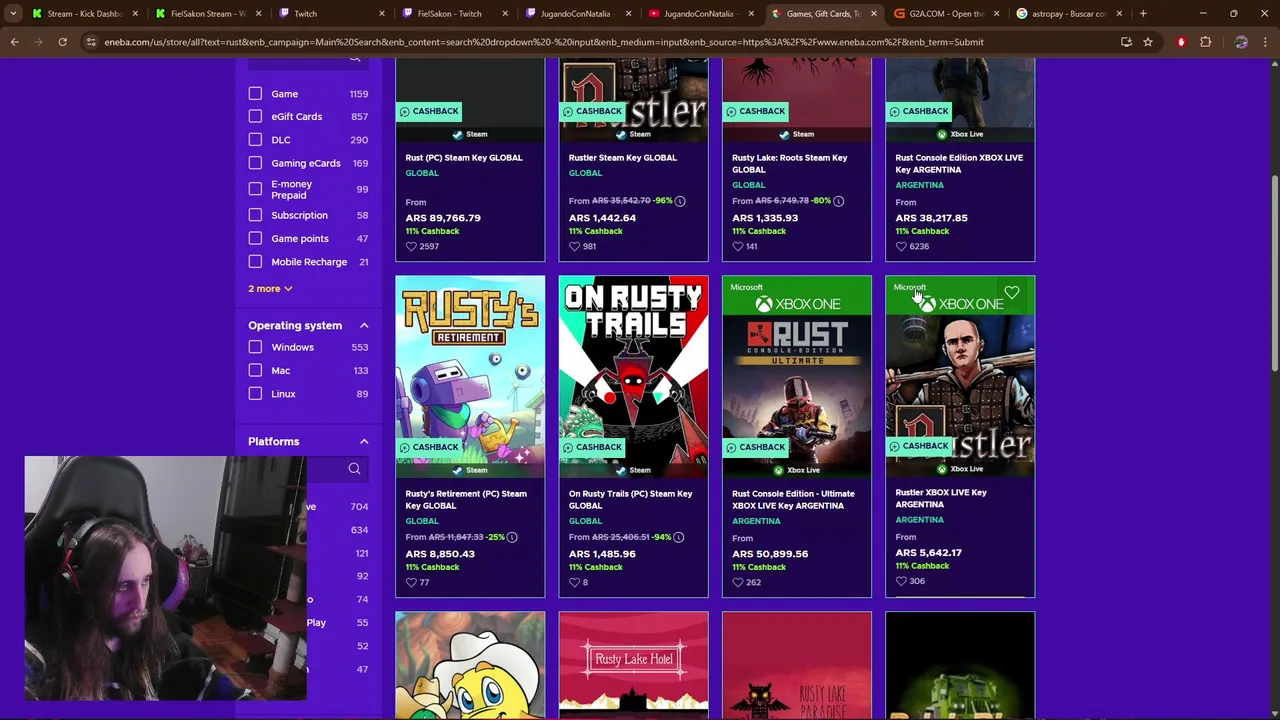Filter by Windows operating system
This screenshot has width=1280, height=720.
tap(255, 347)
